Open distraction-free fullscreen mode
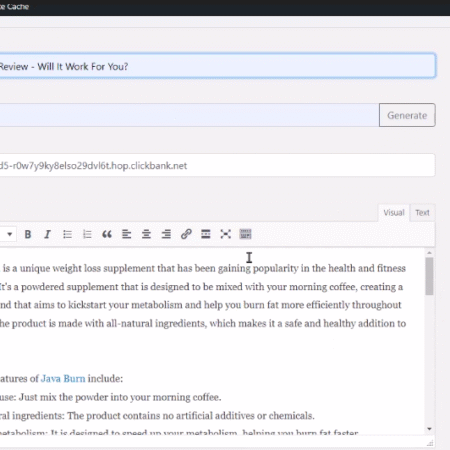Viewport: 450px width, 450px height. pyautogui.click(x=226, y=234)
